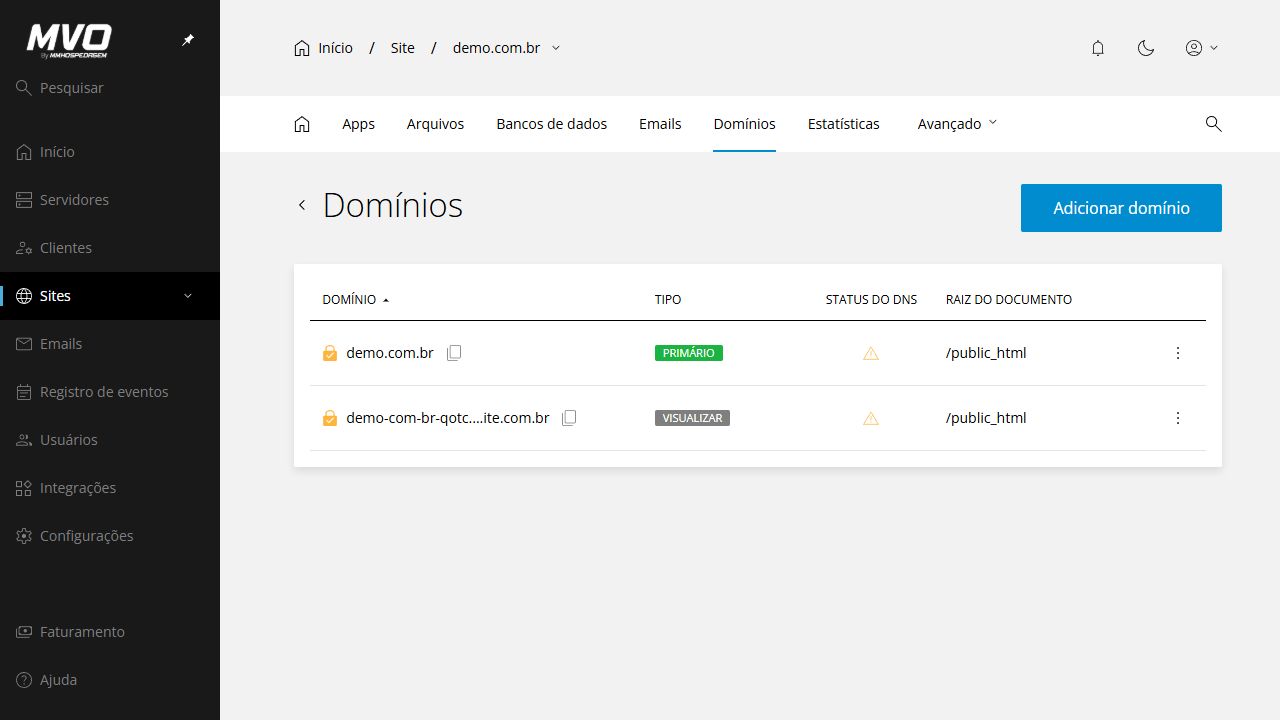Screen dimensions: 1280x720
Task: Click the pin sidebar icon
Action: pyautogui.click(x=188, y=40)
